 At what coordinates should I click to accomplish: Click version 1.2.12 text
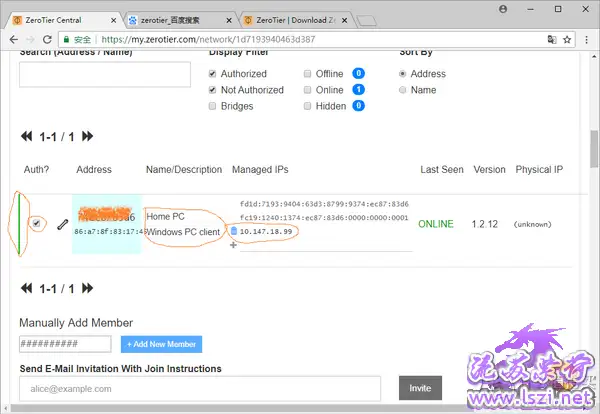484,224
